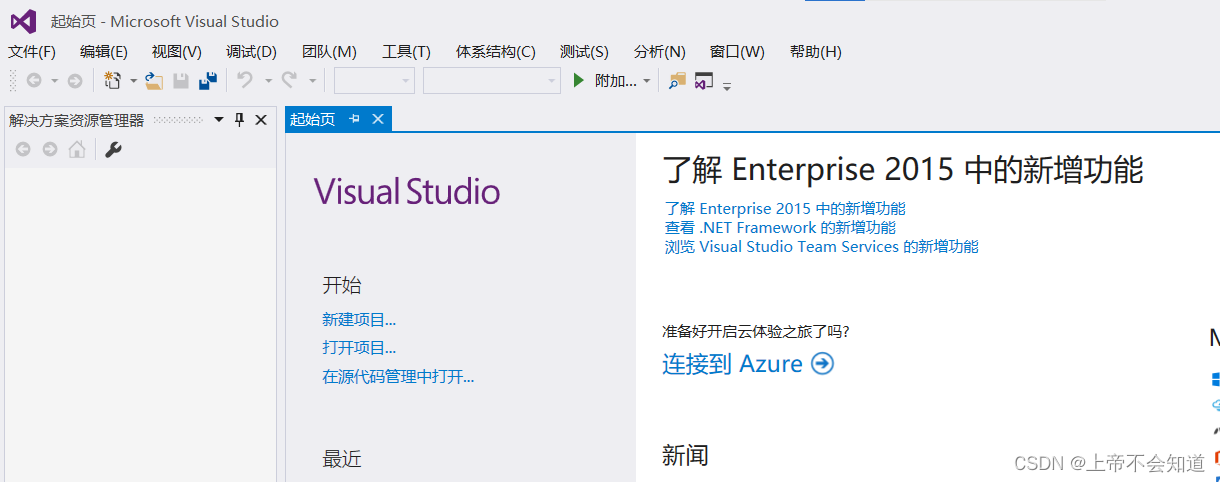
Task: Click the Visual Studio window toolbar icon
Action: pos(704,81)
